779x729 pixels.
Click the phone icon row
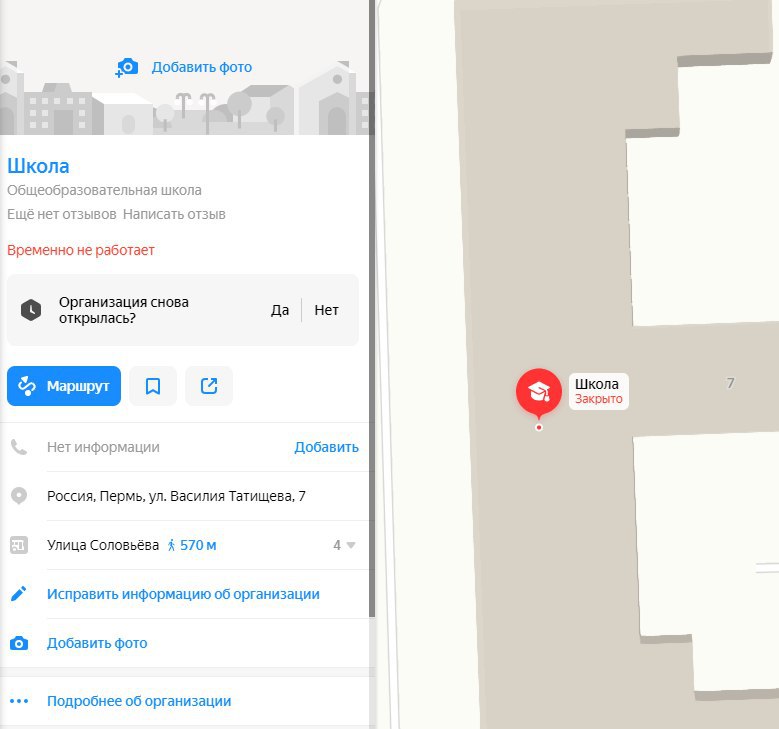point(19,447)
